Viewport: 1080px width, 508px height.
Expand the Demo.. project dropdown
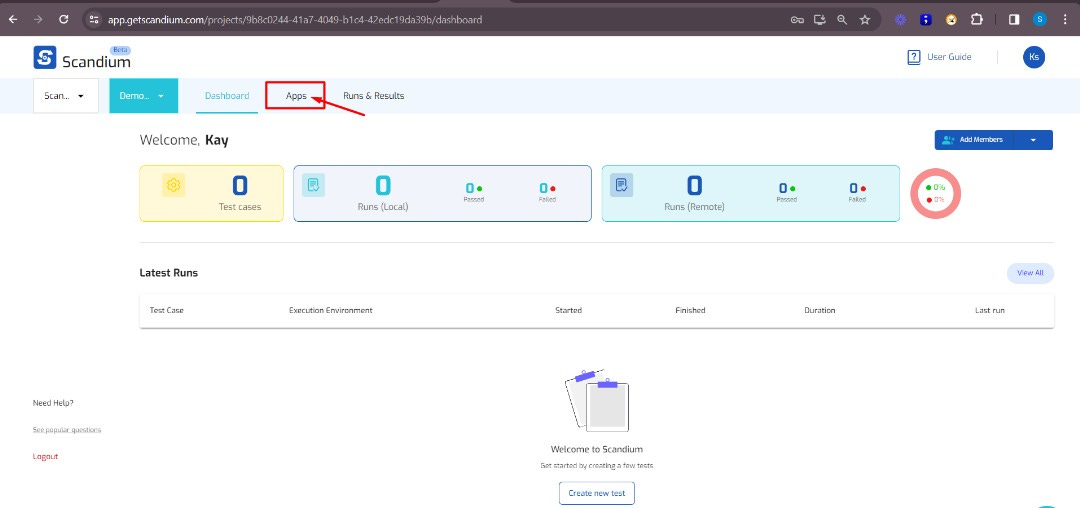[143, 96]
